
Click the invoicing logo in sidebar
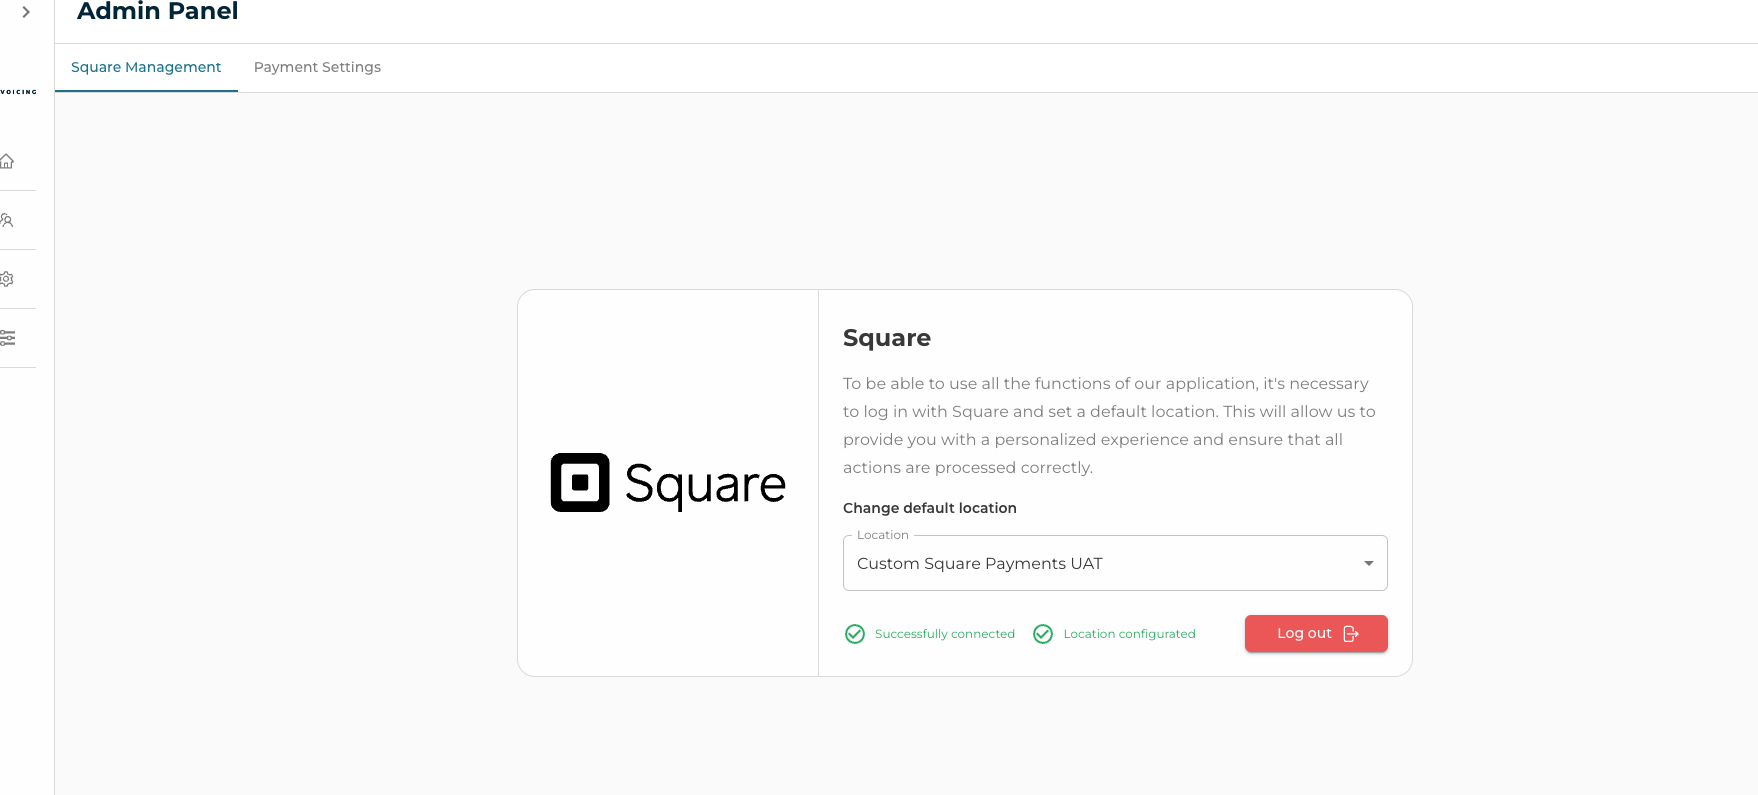pyautogui.click(x=18, y=92)
